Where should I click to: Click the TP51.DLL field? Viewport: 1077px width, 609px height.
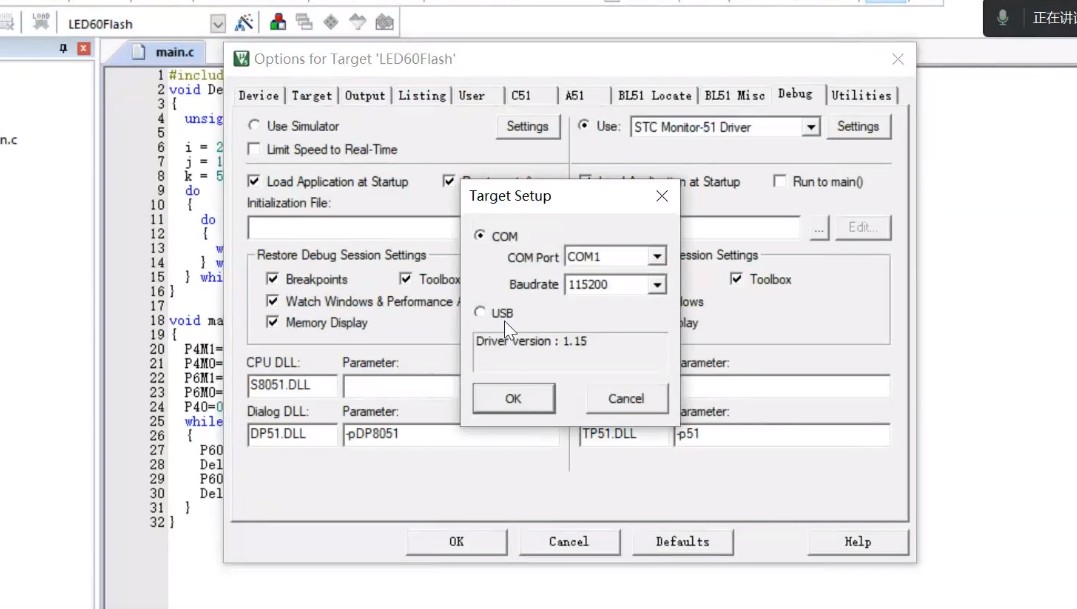(x=624, y=434)
